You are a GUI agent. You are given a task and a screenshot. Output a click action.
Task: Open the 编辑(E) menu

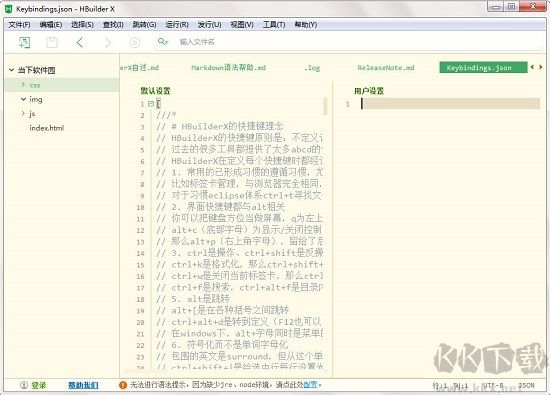click(51, 25)
